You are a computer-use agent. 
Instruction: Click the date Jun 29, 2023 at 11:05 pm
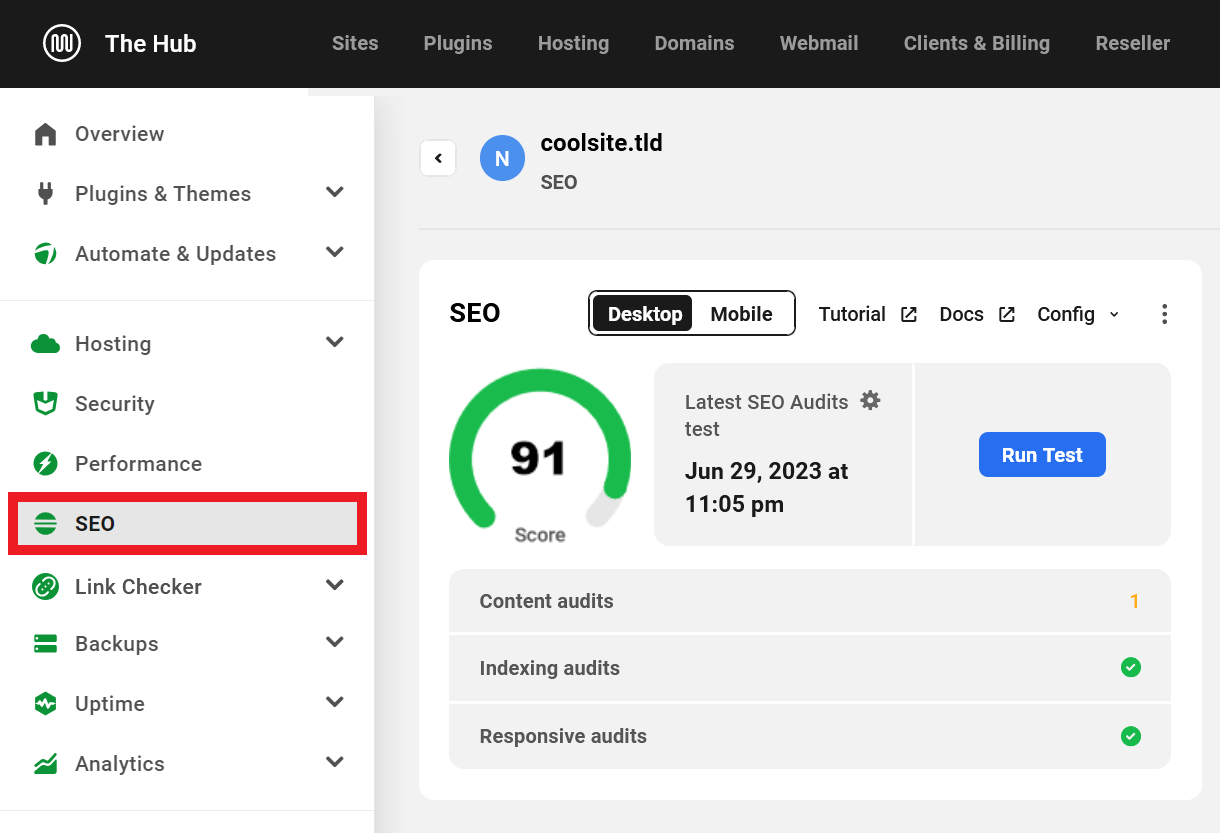tap(766, 488)
